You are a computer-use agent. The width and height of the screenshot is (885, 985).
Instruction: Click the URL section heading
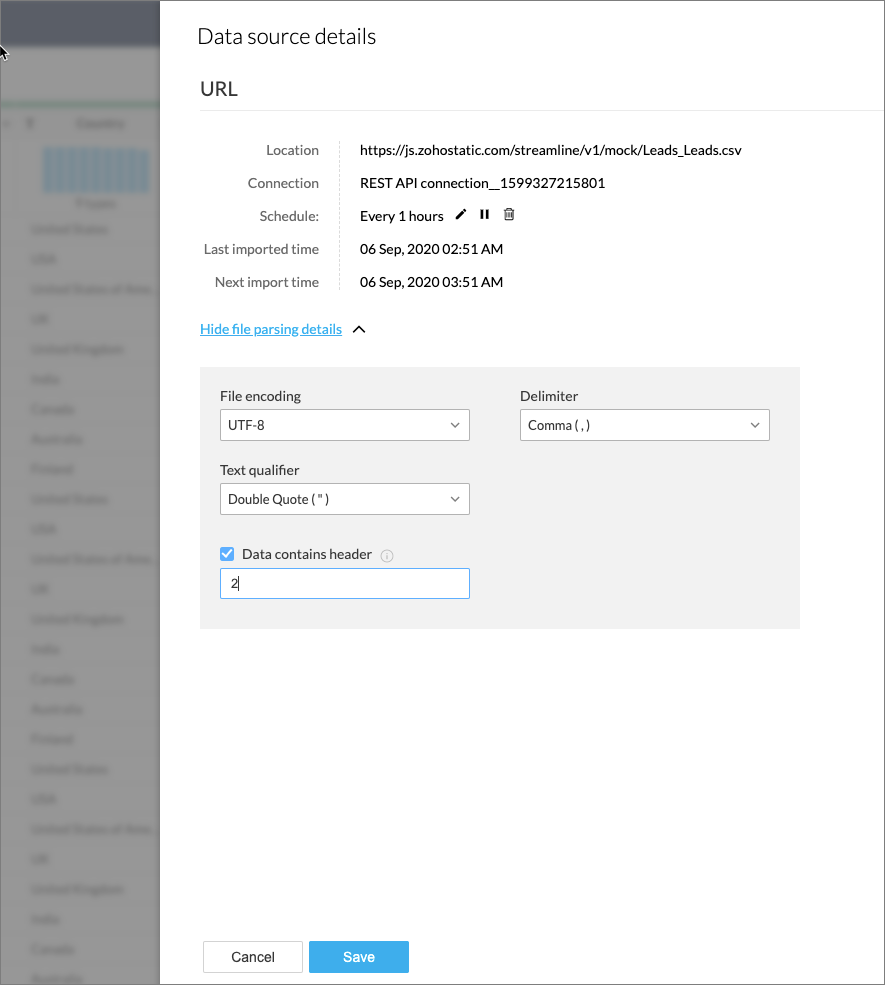(219, 89)
